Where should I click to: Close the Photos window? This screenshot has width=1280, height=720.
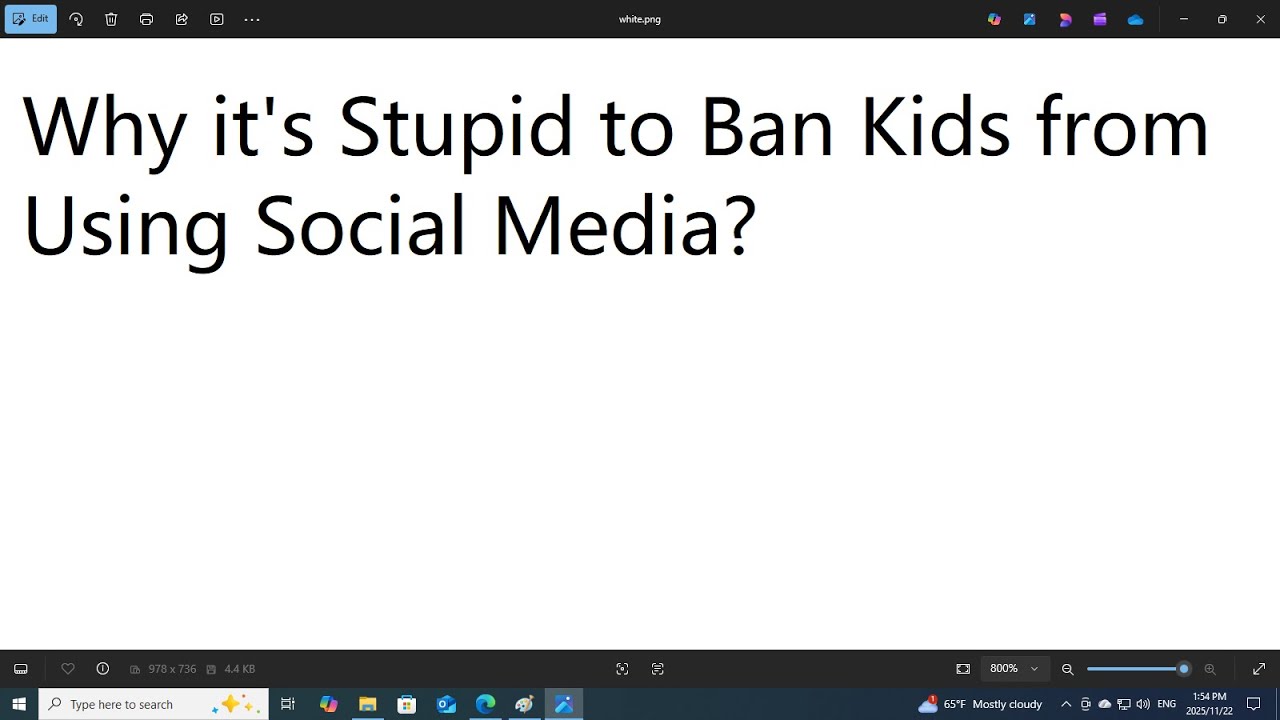click(1260, 19)
